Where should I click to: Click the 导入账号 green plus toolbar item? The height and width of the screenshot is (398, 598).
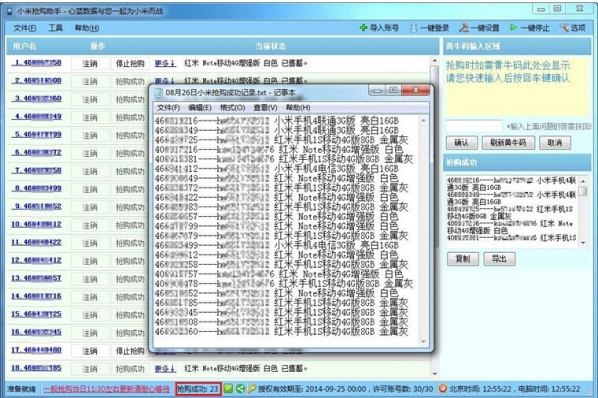(x=379, y=28)
